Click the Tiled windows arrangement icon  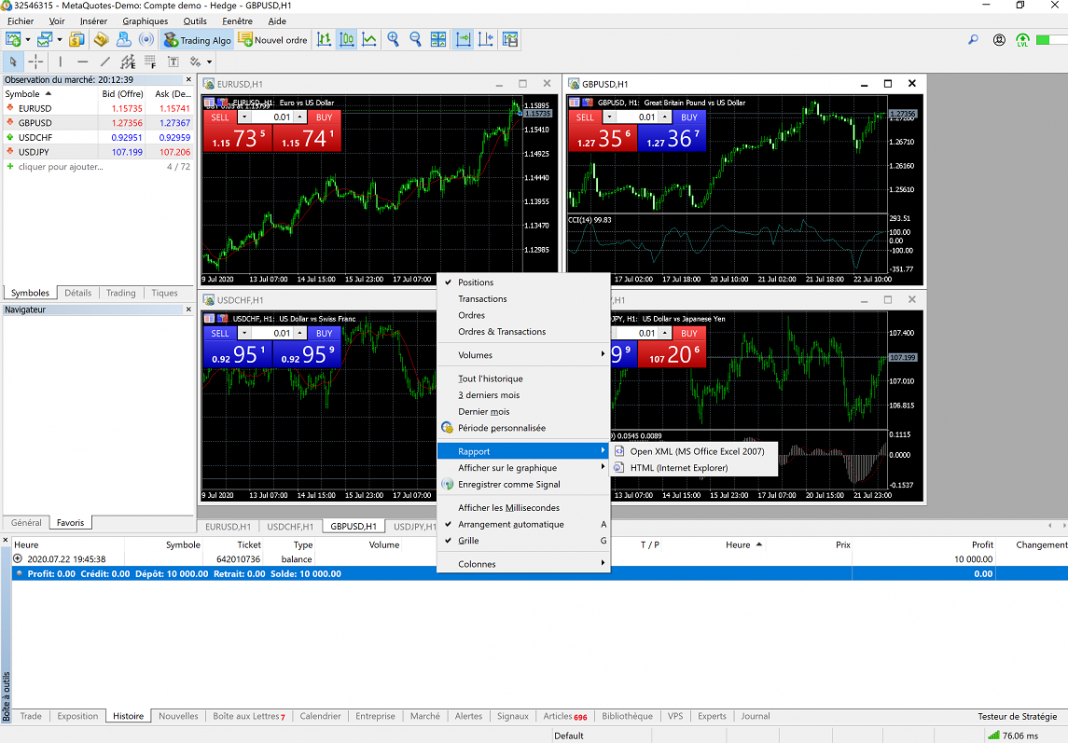pos(436,40)
